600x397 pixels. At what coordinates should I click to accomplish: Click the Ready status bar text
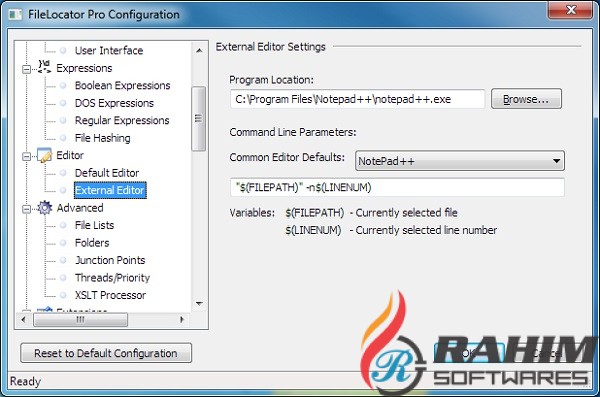[x=25, y=381]
